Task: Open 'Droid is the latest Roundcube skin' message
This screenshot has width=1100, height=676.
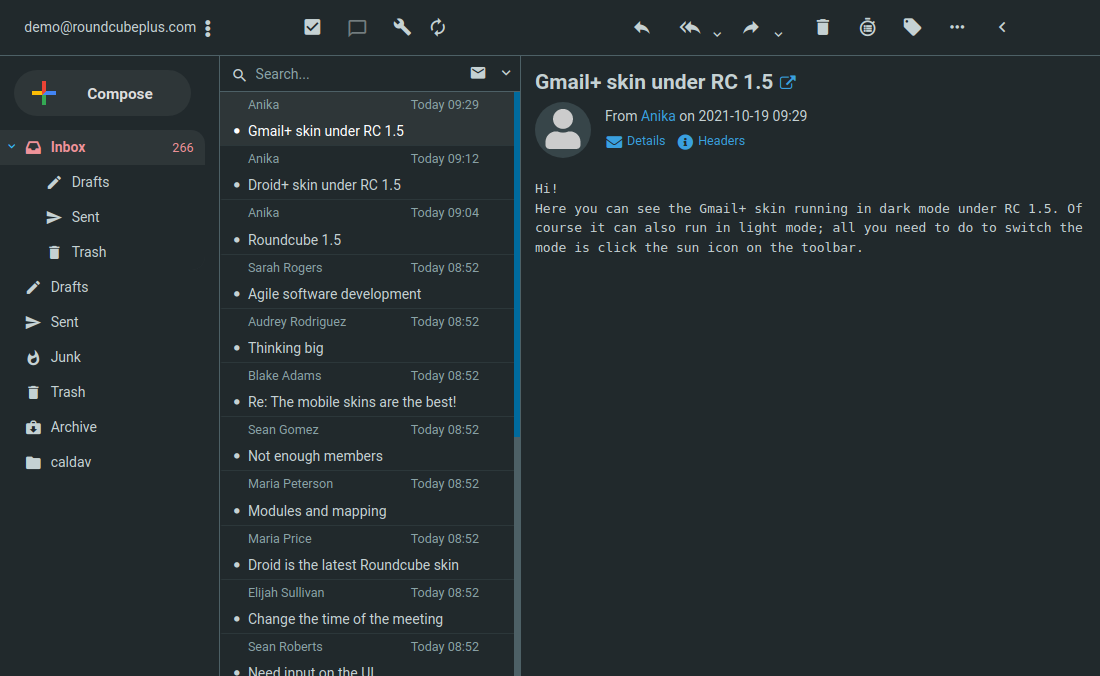Action: point(367,552)
